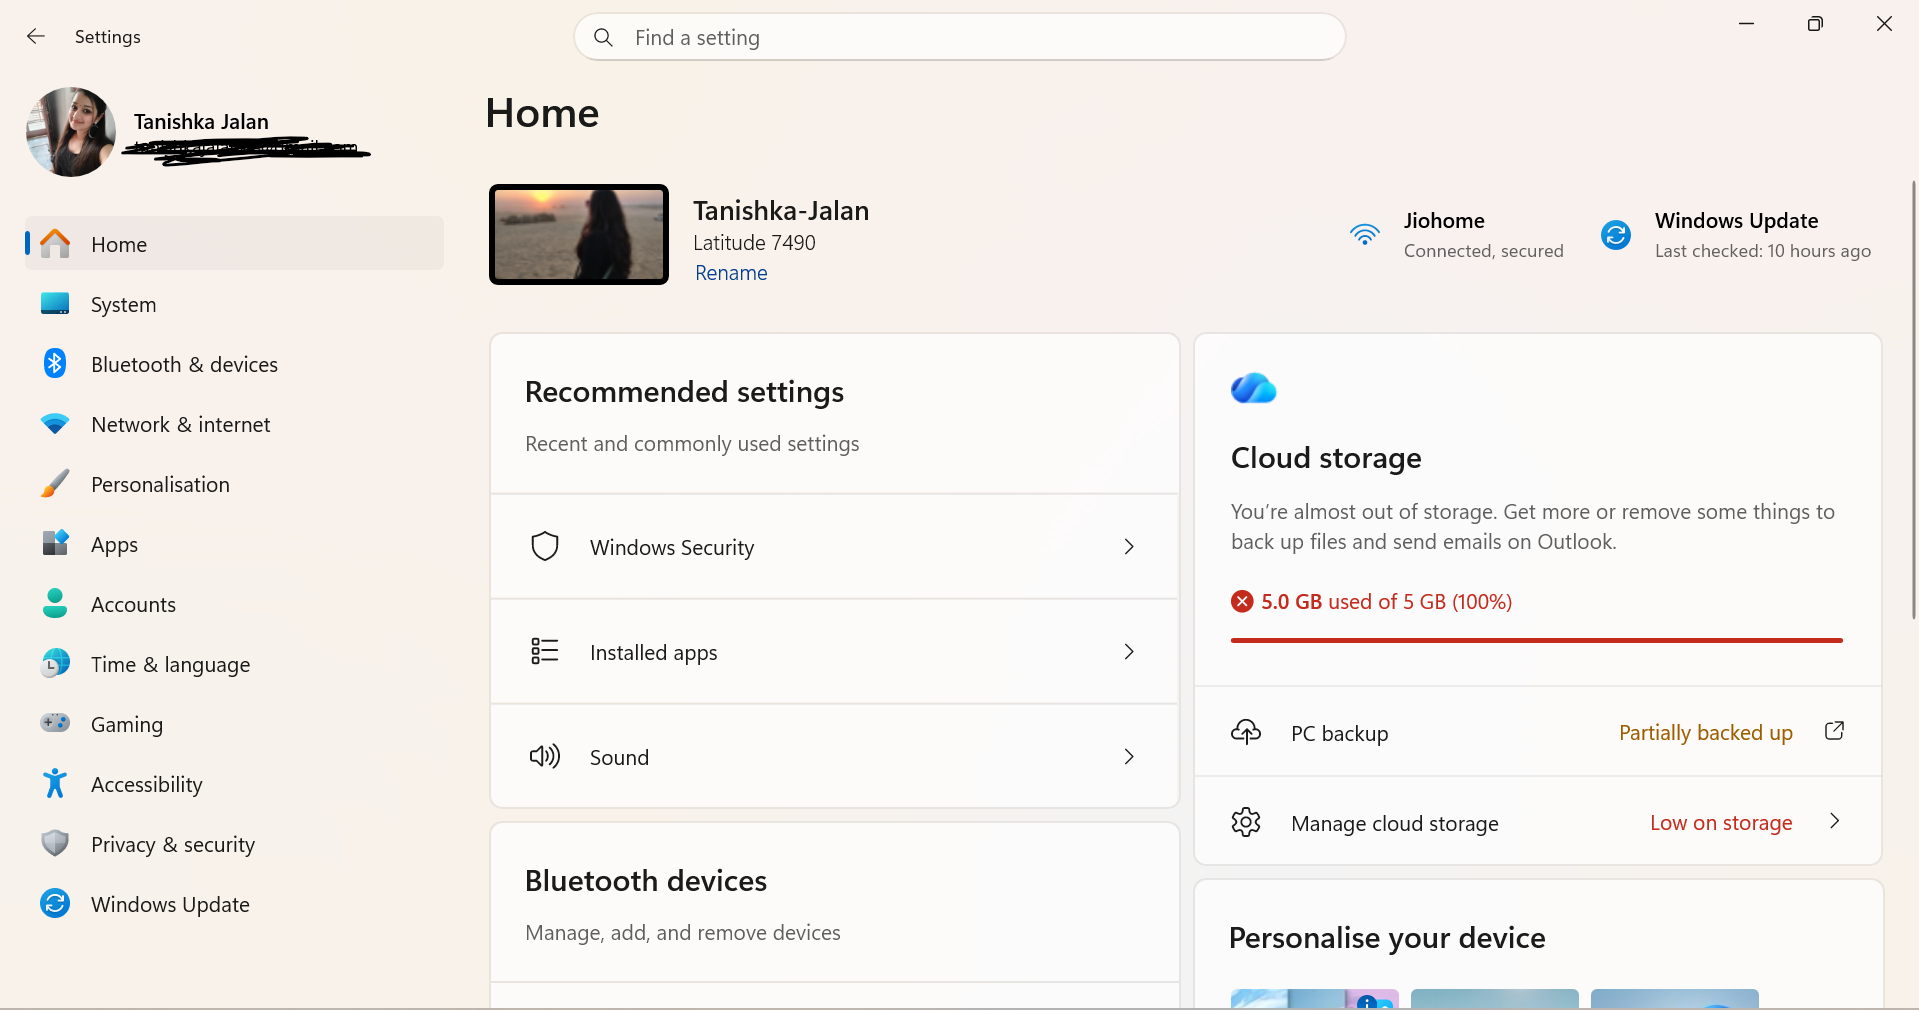Click the Apps icon in sidebar
1919x1010 pixels.
click(55, 543)
